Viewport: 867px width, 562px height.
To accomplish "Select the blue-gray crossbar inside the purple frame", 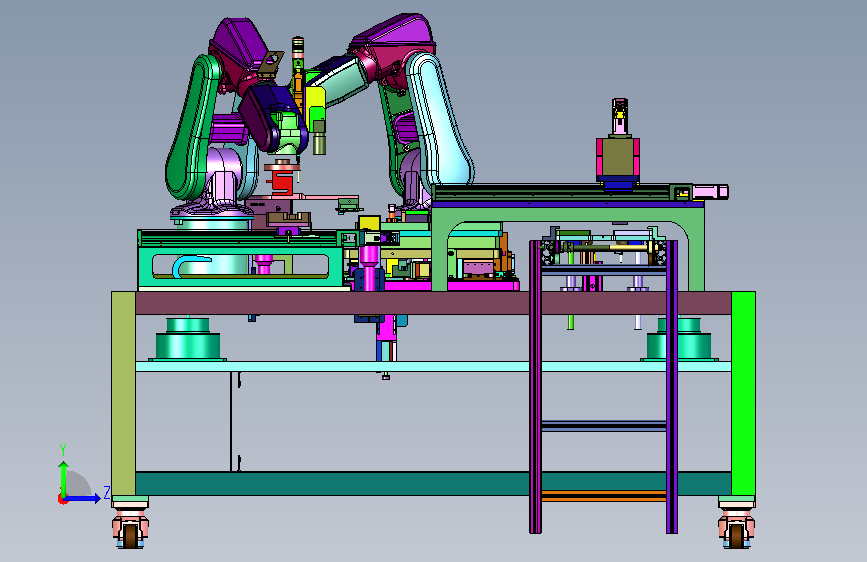I will pos(604,426).
